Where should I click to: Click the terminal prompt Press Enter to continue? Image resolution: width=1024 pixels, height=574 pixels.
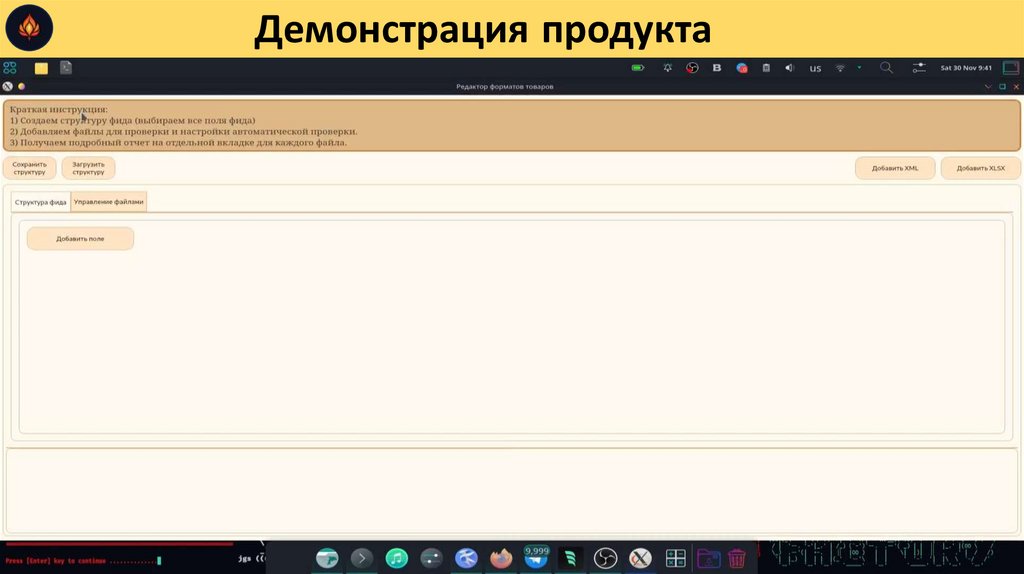pyautogui.click(x=83, y=560)
